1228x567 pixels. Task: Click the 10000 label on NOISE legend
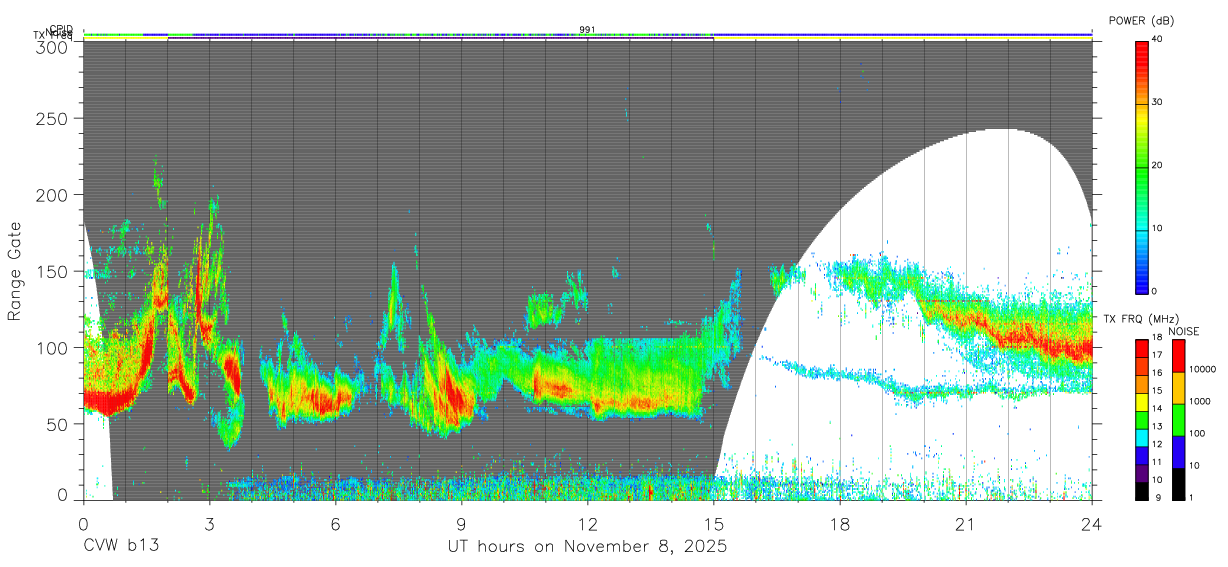point(1202,370)
